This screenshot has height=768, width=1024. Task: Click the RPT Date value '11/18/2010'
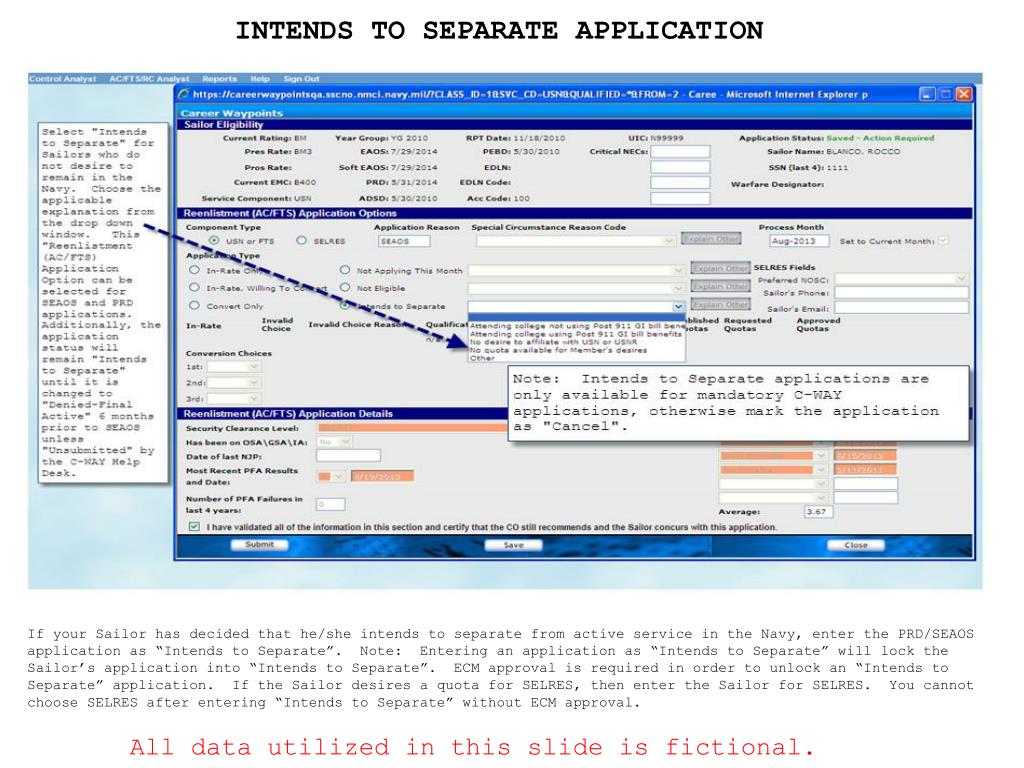pyautogui.click(x=539, y=138)
